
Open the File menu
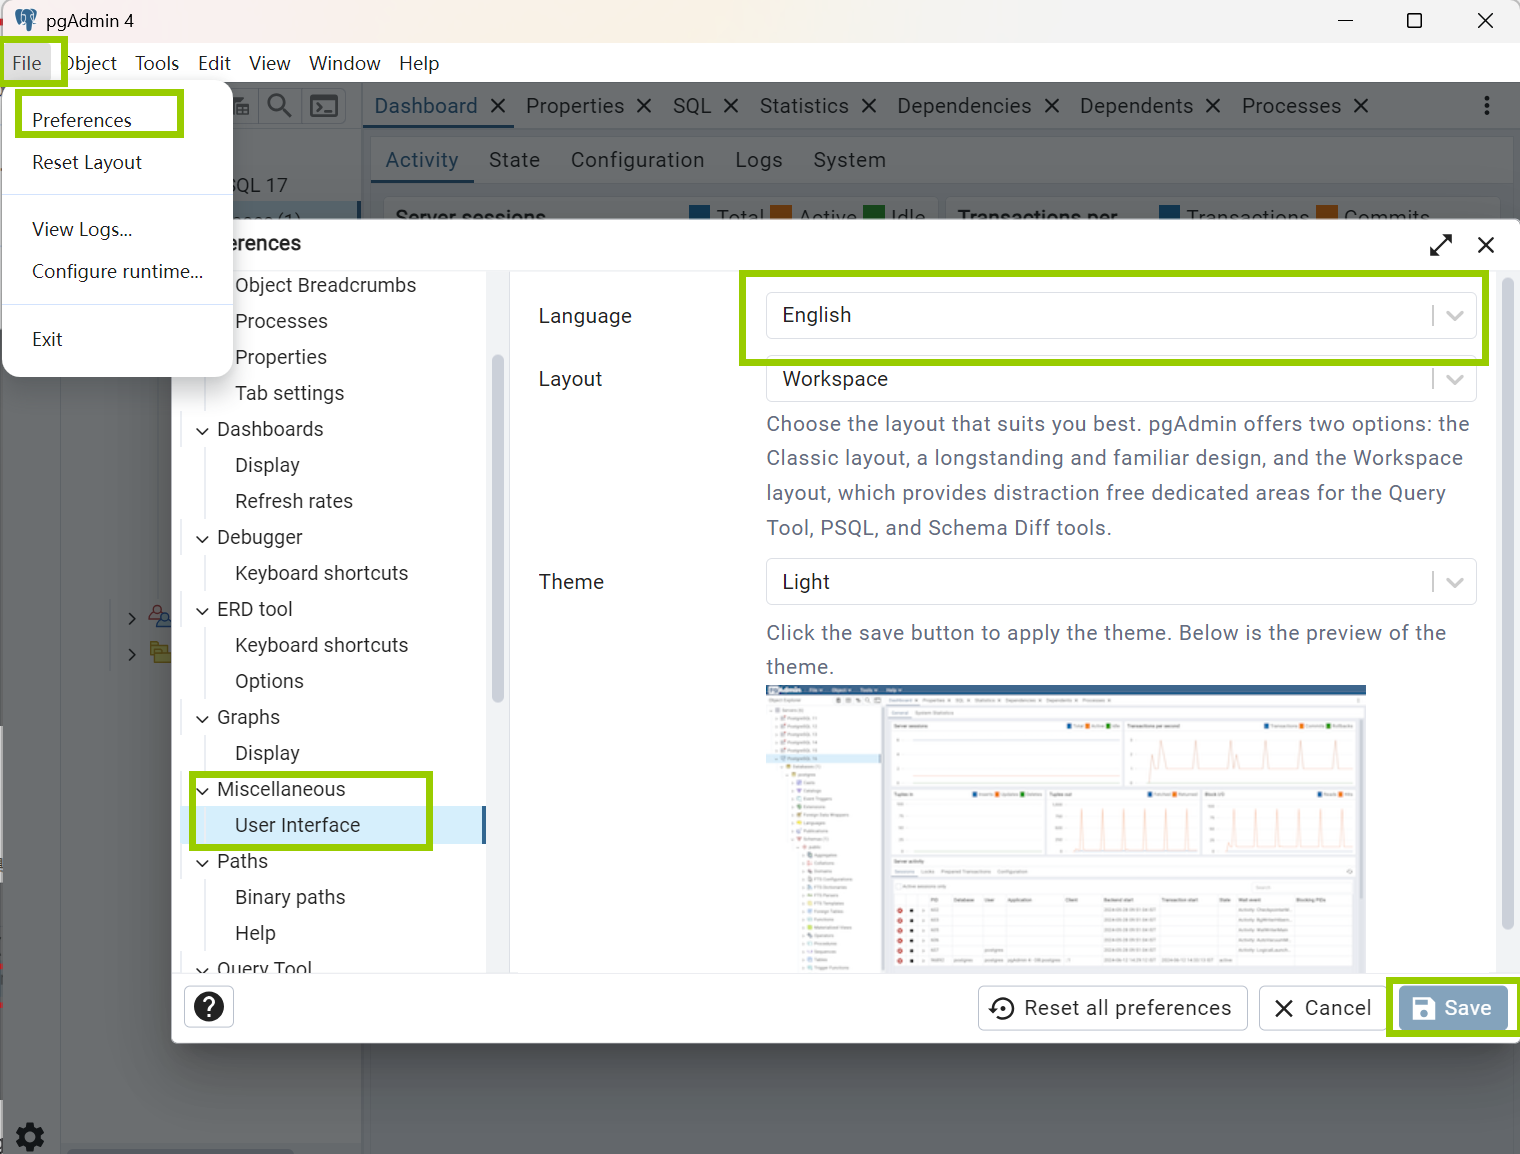27,63
